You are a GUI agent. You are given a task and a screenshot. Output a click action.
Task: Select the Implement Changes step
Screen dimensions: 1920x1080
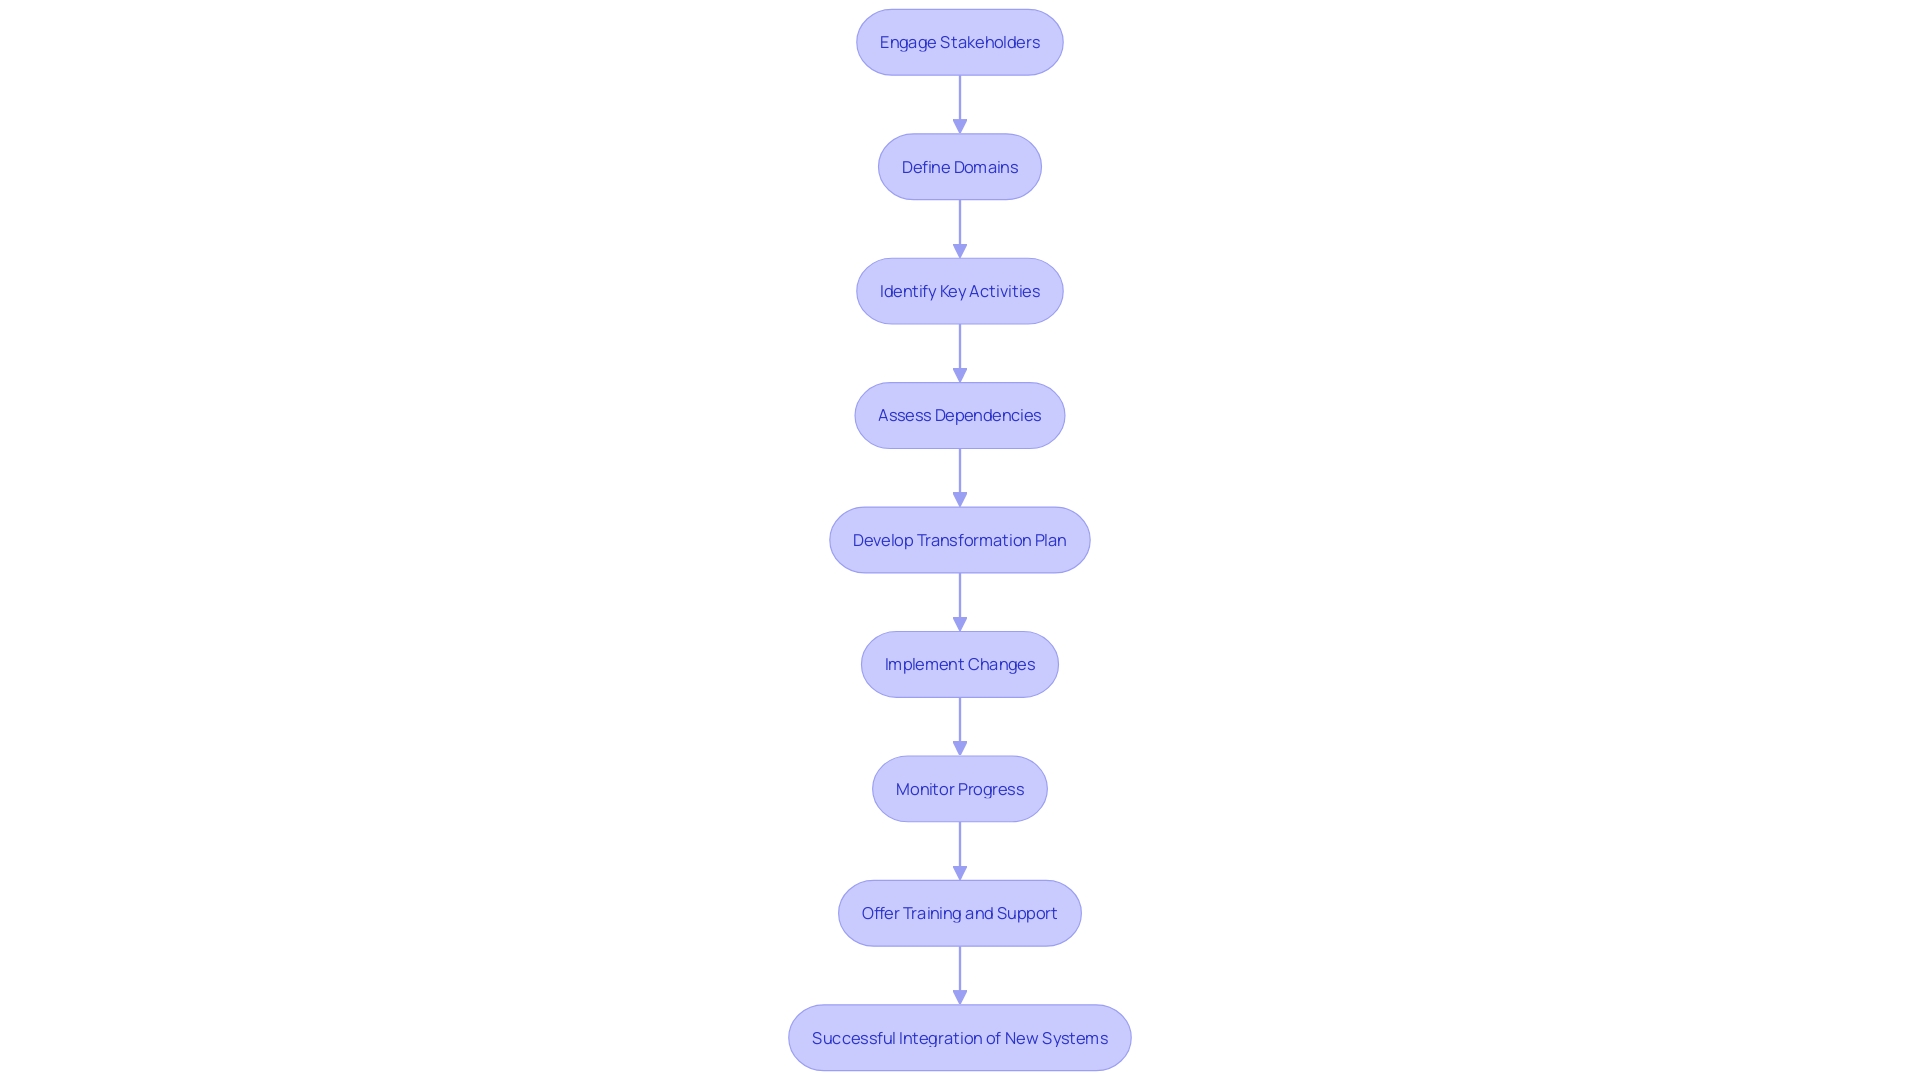[x=960, y=663]
